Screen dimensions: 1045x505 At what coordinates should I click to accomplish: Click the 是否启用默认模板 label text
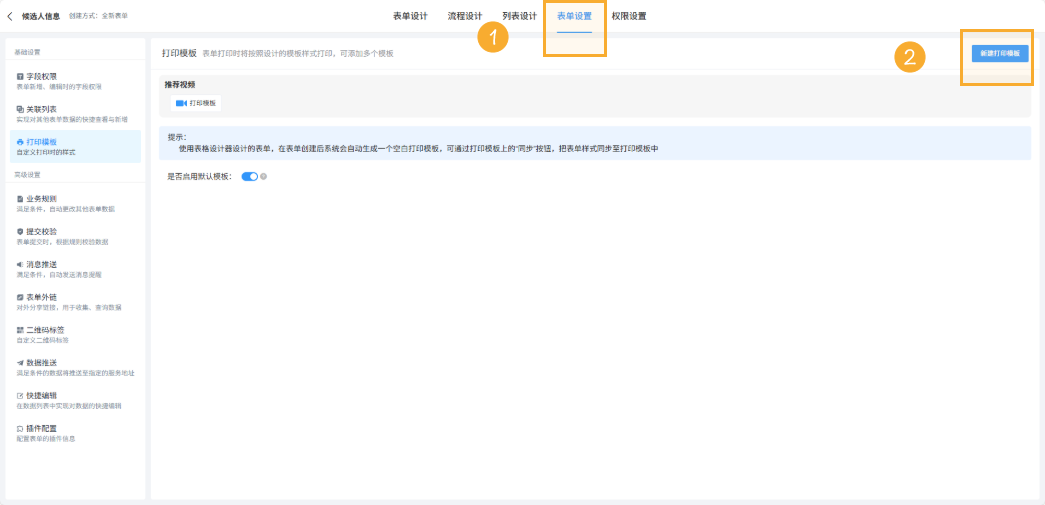pyautogui.click(x=200, y=177)
